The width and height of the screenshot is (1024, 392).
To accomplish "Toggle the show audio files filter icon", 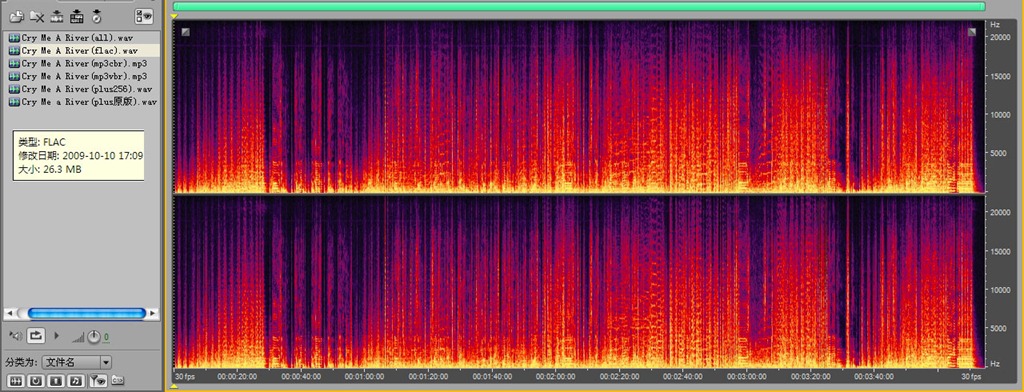I will pos(16,380).
